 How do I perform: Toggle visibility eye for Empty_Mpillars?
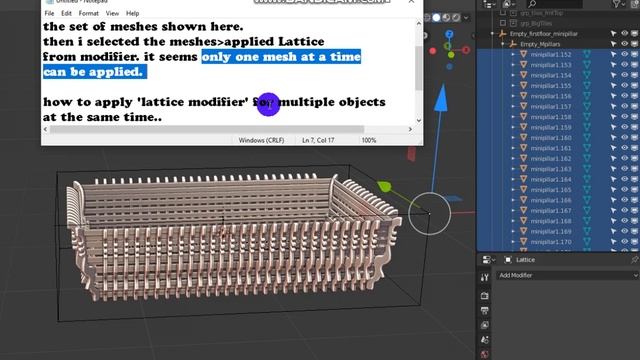[x=624, y=44]
